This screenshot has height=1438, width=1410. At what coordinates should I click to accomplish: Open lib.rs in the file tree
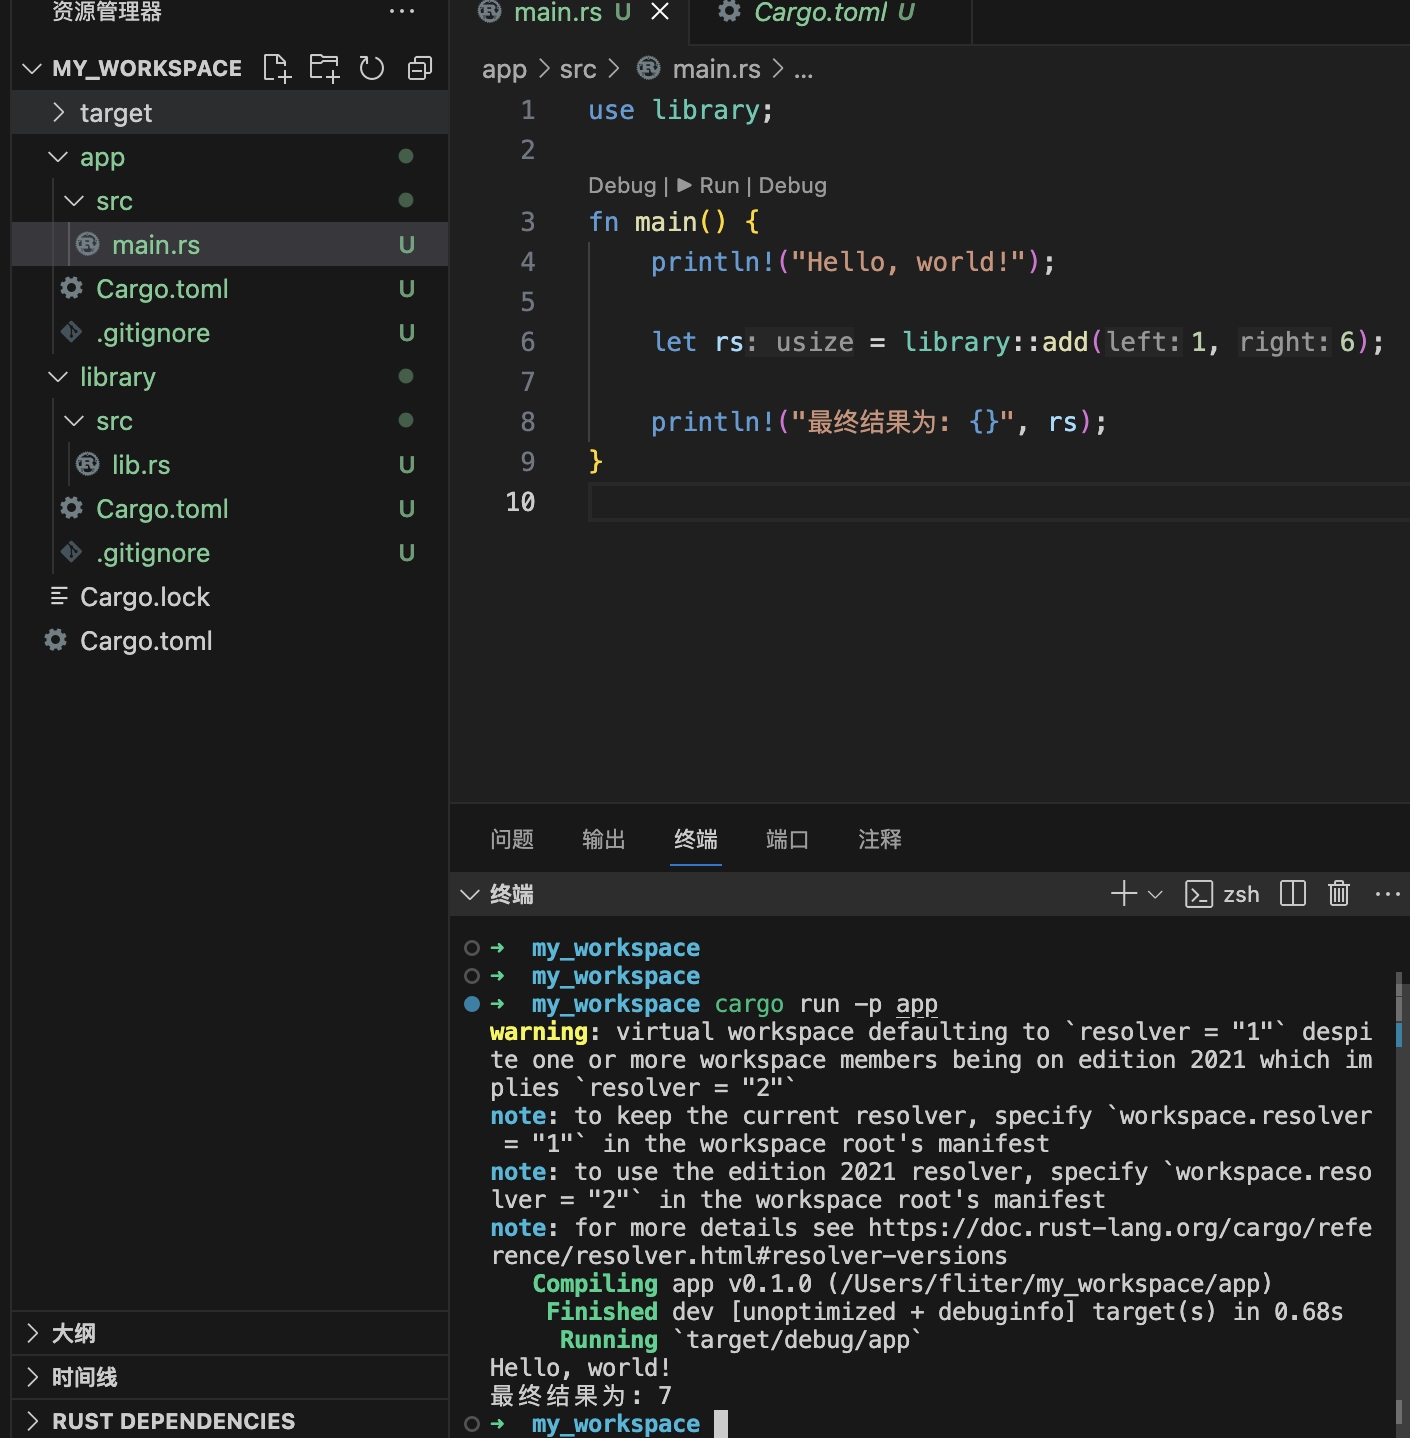point(141,465)
